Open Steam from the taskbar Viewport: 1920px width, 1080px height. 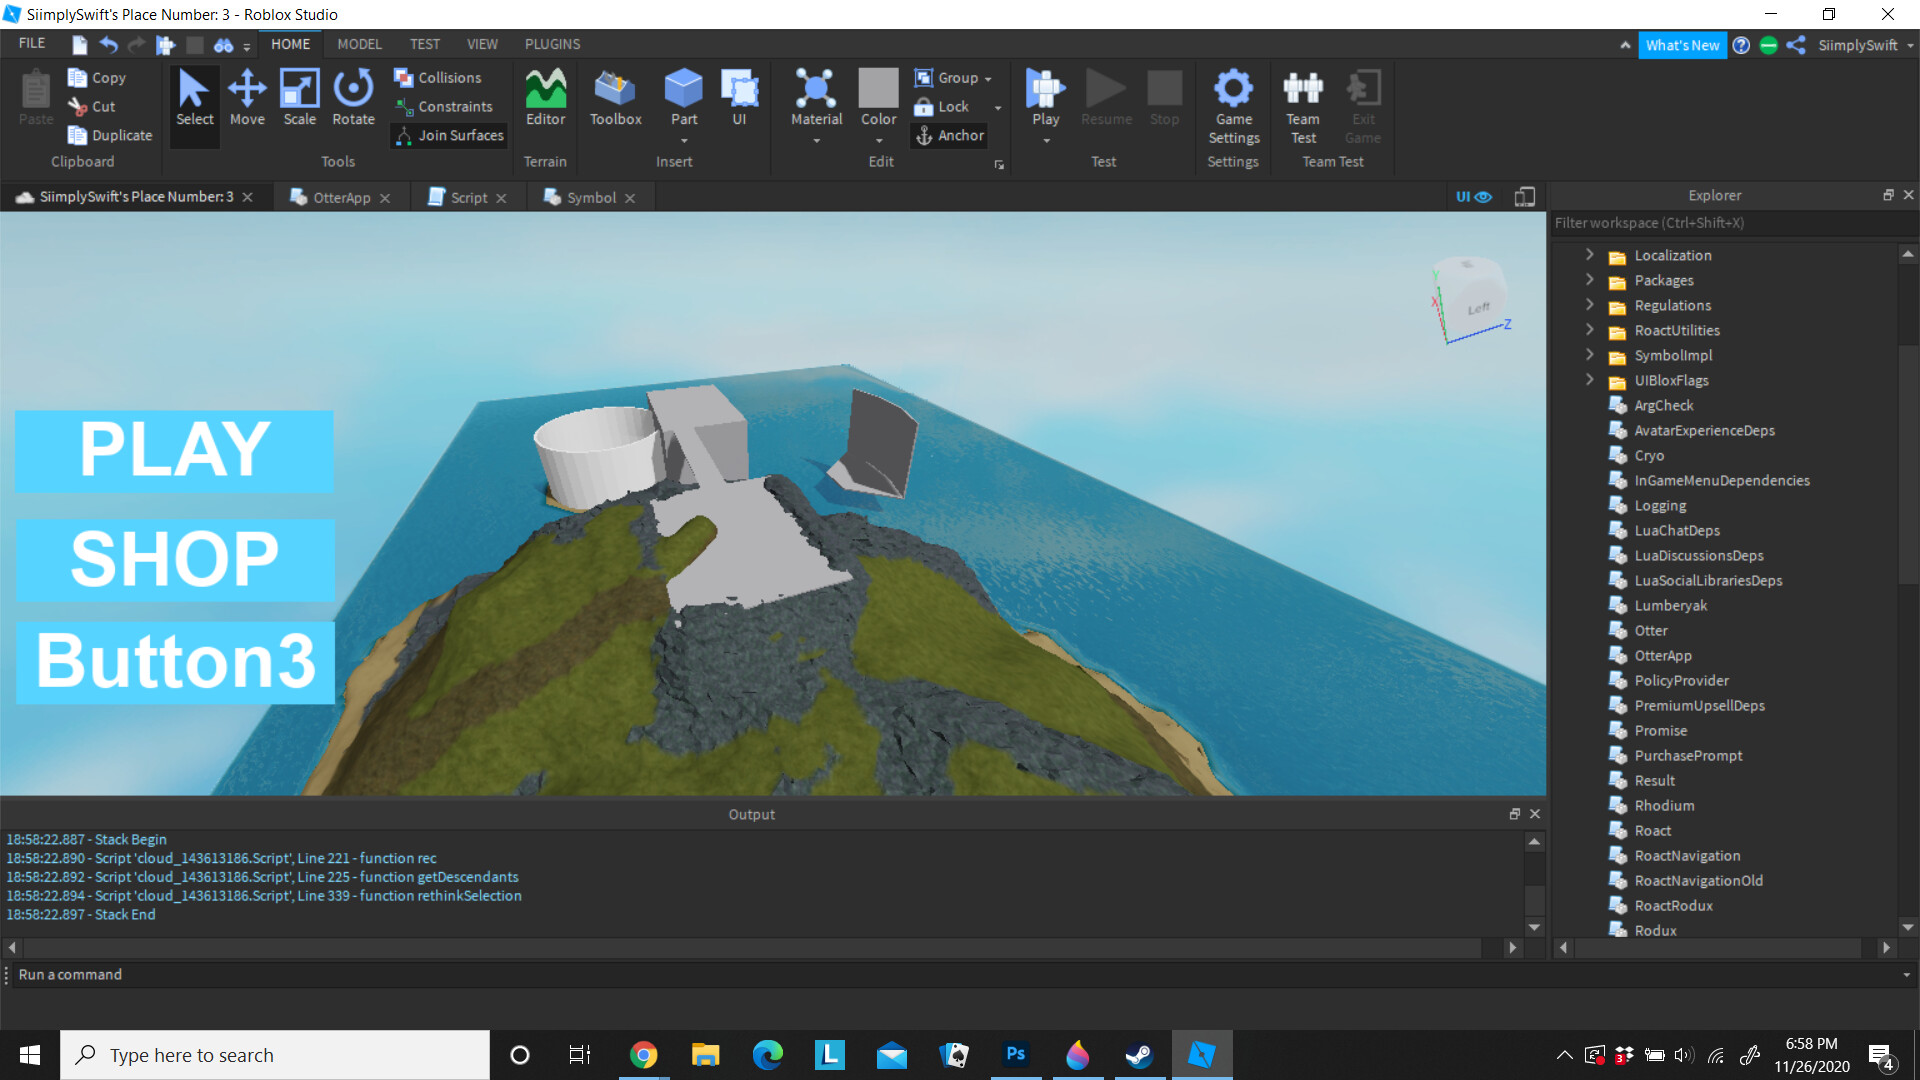click(x=1139, y=1055)
